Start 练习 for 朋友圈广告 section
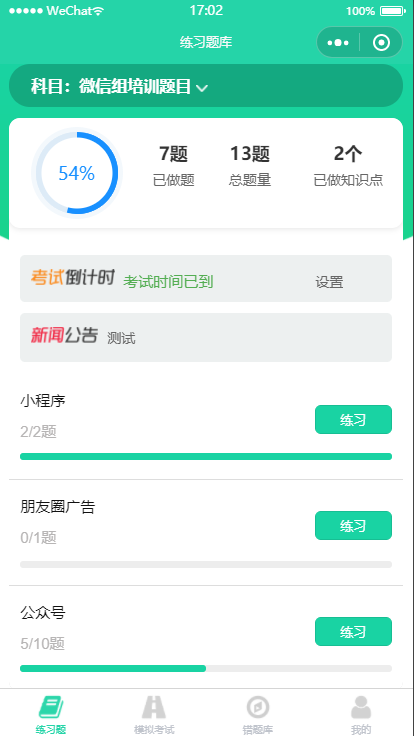Screen dimensions: 414x736 (x=353, y=526)
